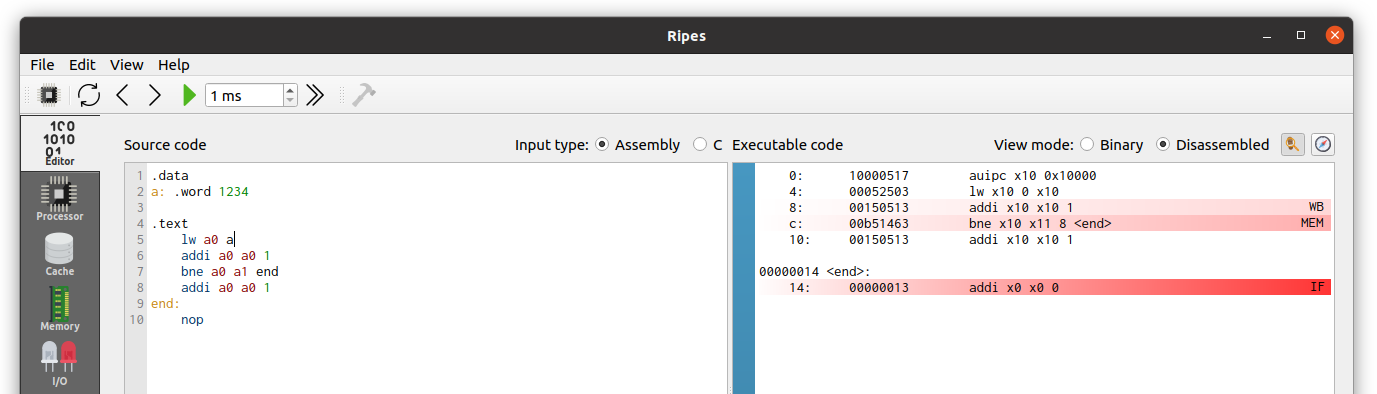This screenshot has height=394, width=1377.
Task: Click the IF stage marker
Action: pyautogui.click(x=1317, y=287)
